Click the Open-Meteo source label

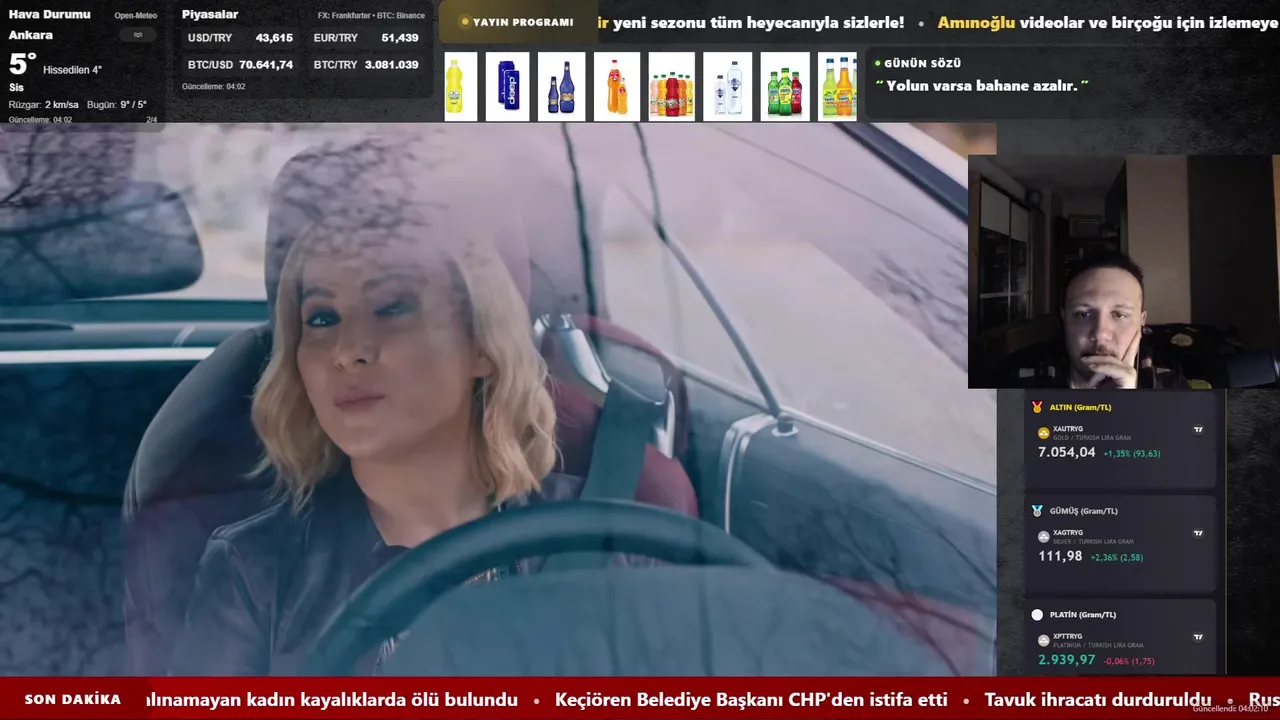pos(135,16)
